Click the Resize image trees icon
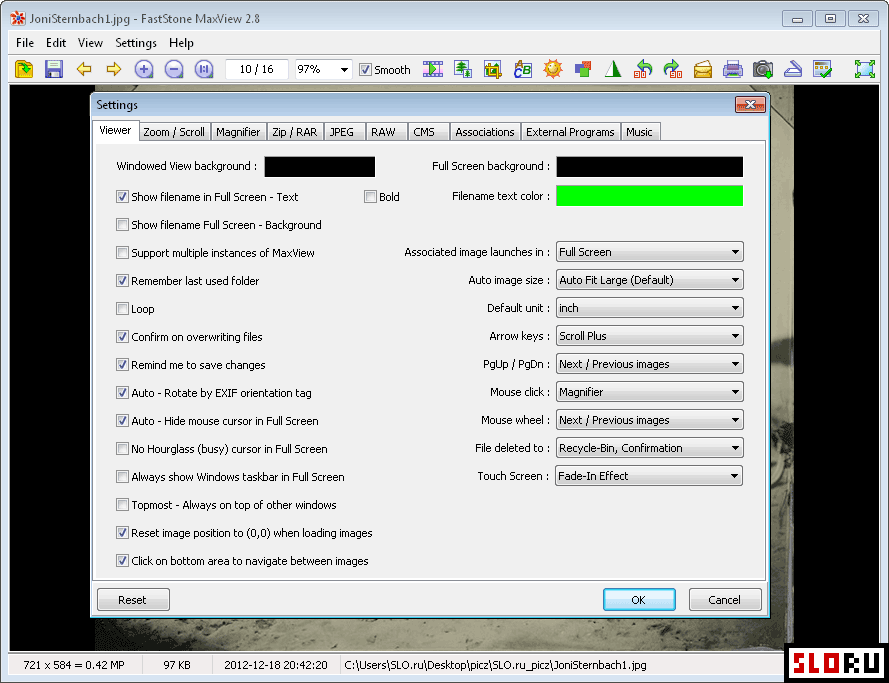Screen dimensions: 889x683 pyautogui.click(x=463, y=69)
